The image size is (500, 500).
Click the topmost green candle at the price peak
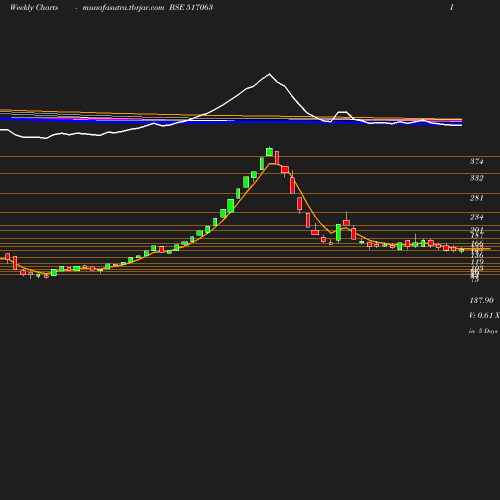269,152
